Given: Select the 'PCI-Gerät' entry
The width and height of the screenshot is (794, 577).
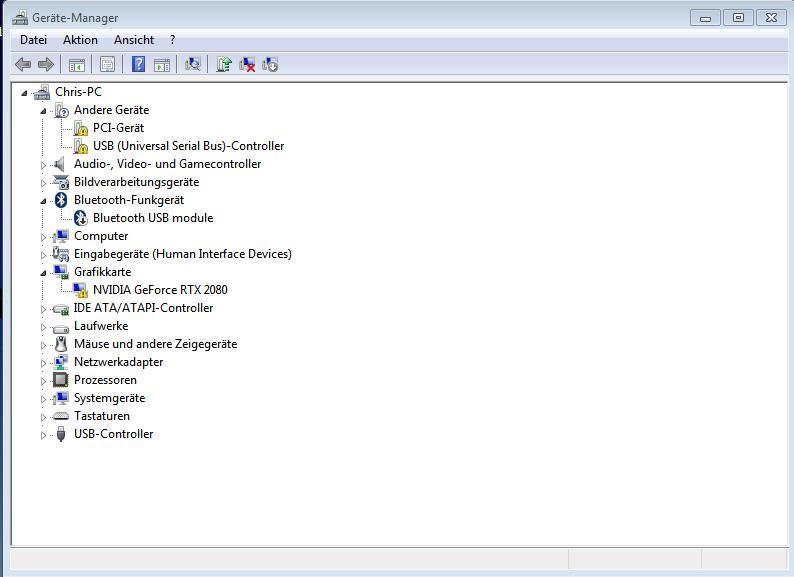Looking at the screenshot, I should click(x=118, y=128).
